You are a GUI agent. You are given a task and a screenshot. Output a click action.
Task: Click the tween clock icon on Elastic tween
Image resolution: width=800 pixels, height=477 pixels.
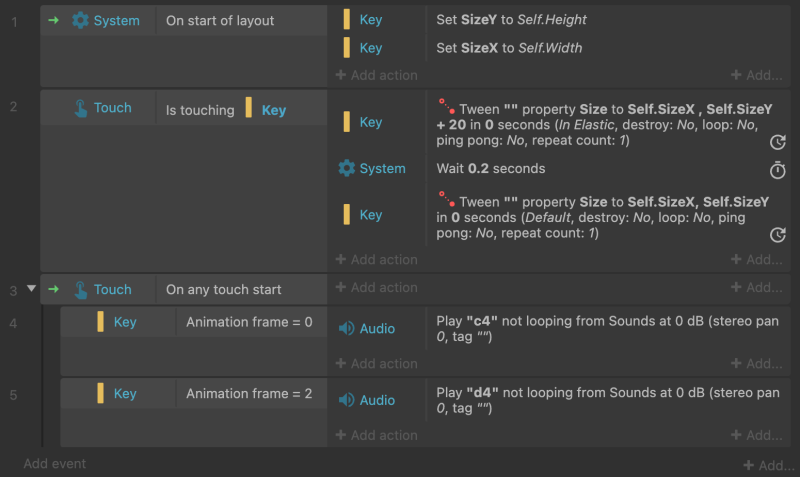click(x=778, y=142)
